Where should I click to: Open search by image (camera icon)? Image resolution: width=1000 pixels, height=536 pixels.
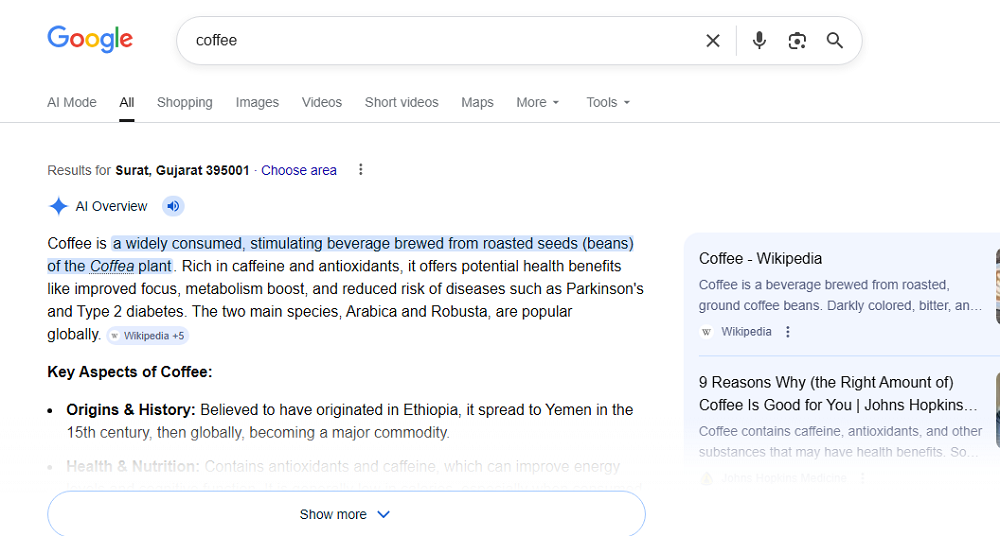pos(797,41)
